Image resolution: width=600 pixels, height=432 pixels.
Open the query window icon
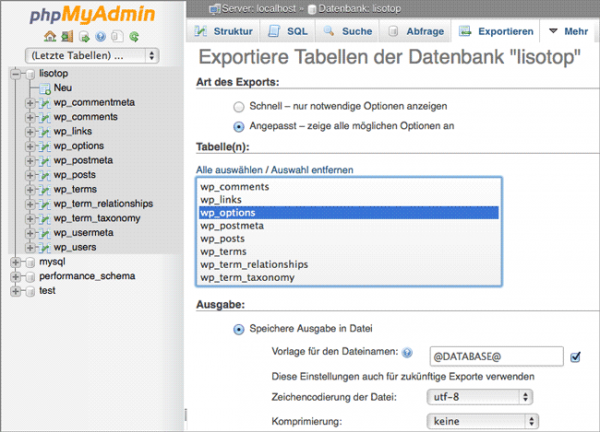[84, 37]
